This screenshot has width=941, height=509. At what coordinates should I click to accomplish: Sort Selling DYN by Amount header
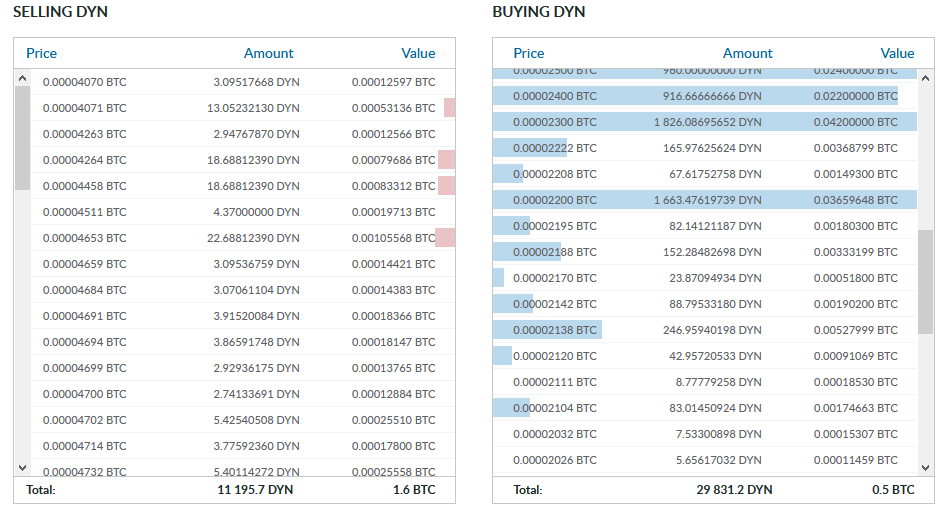tap(268, 53)
